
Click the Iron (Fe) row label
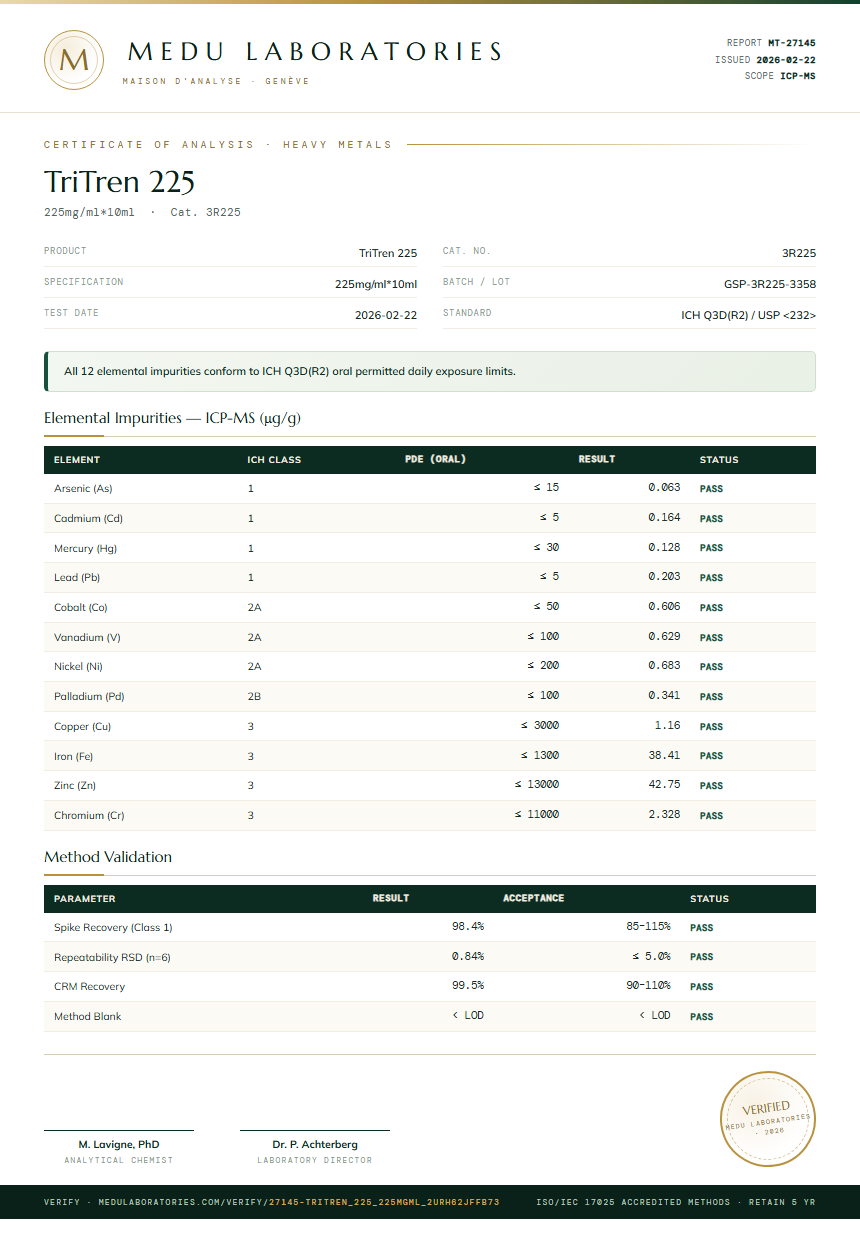click(x=73, y=756)
